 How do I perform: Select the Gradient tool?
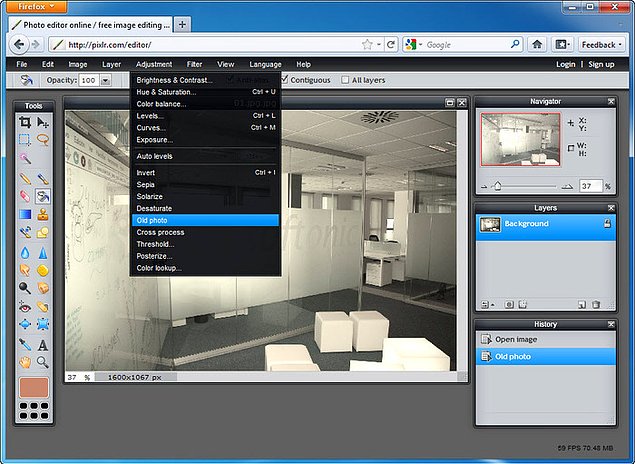[25, 214]
